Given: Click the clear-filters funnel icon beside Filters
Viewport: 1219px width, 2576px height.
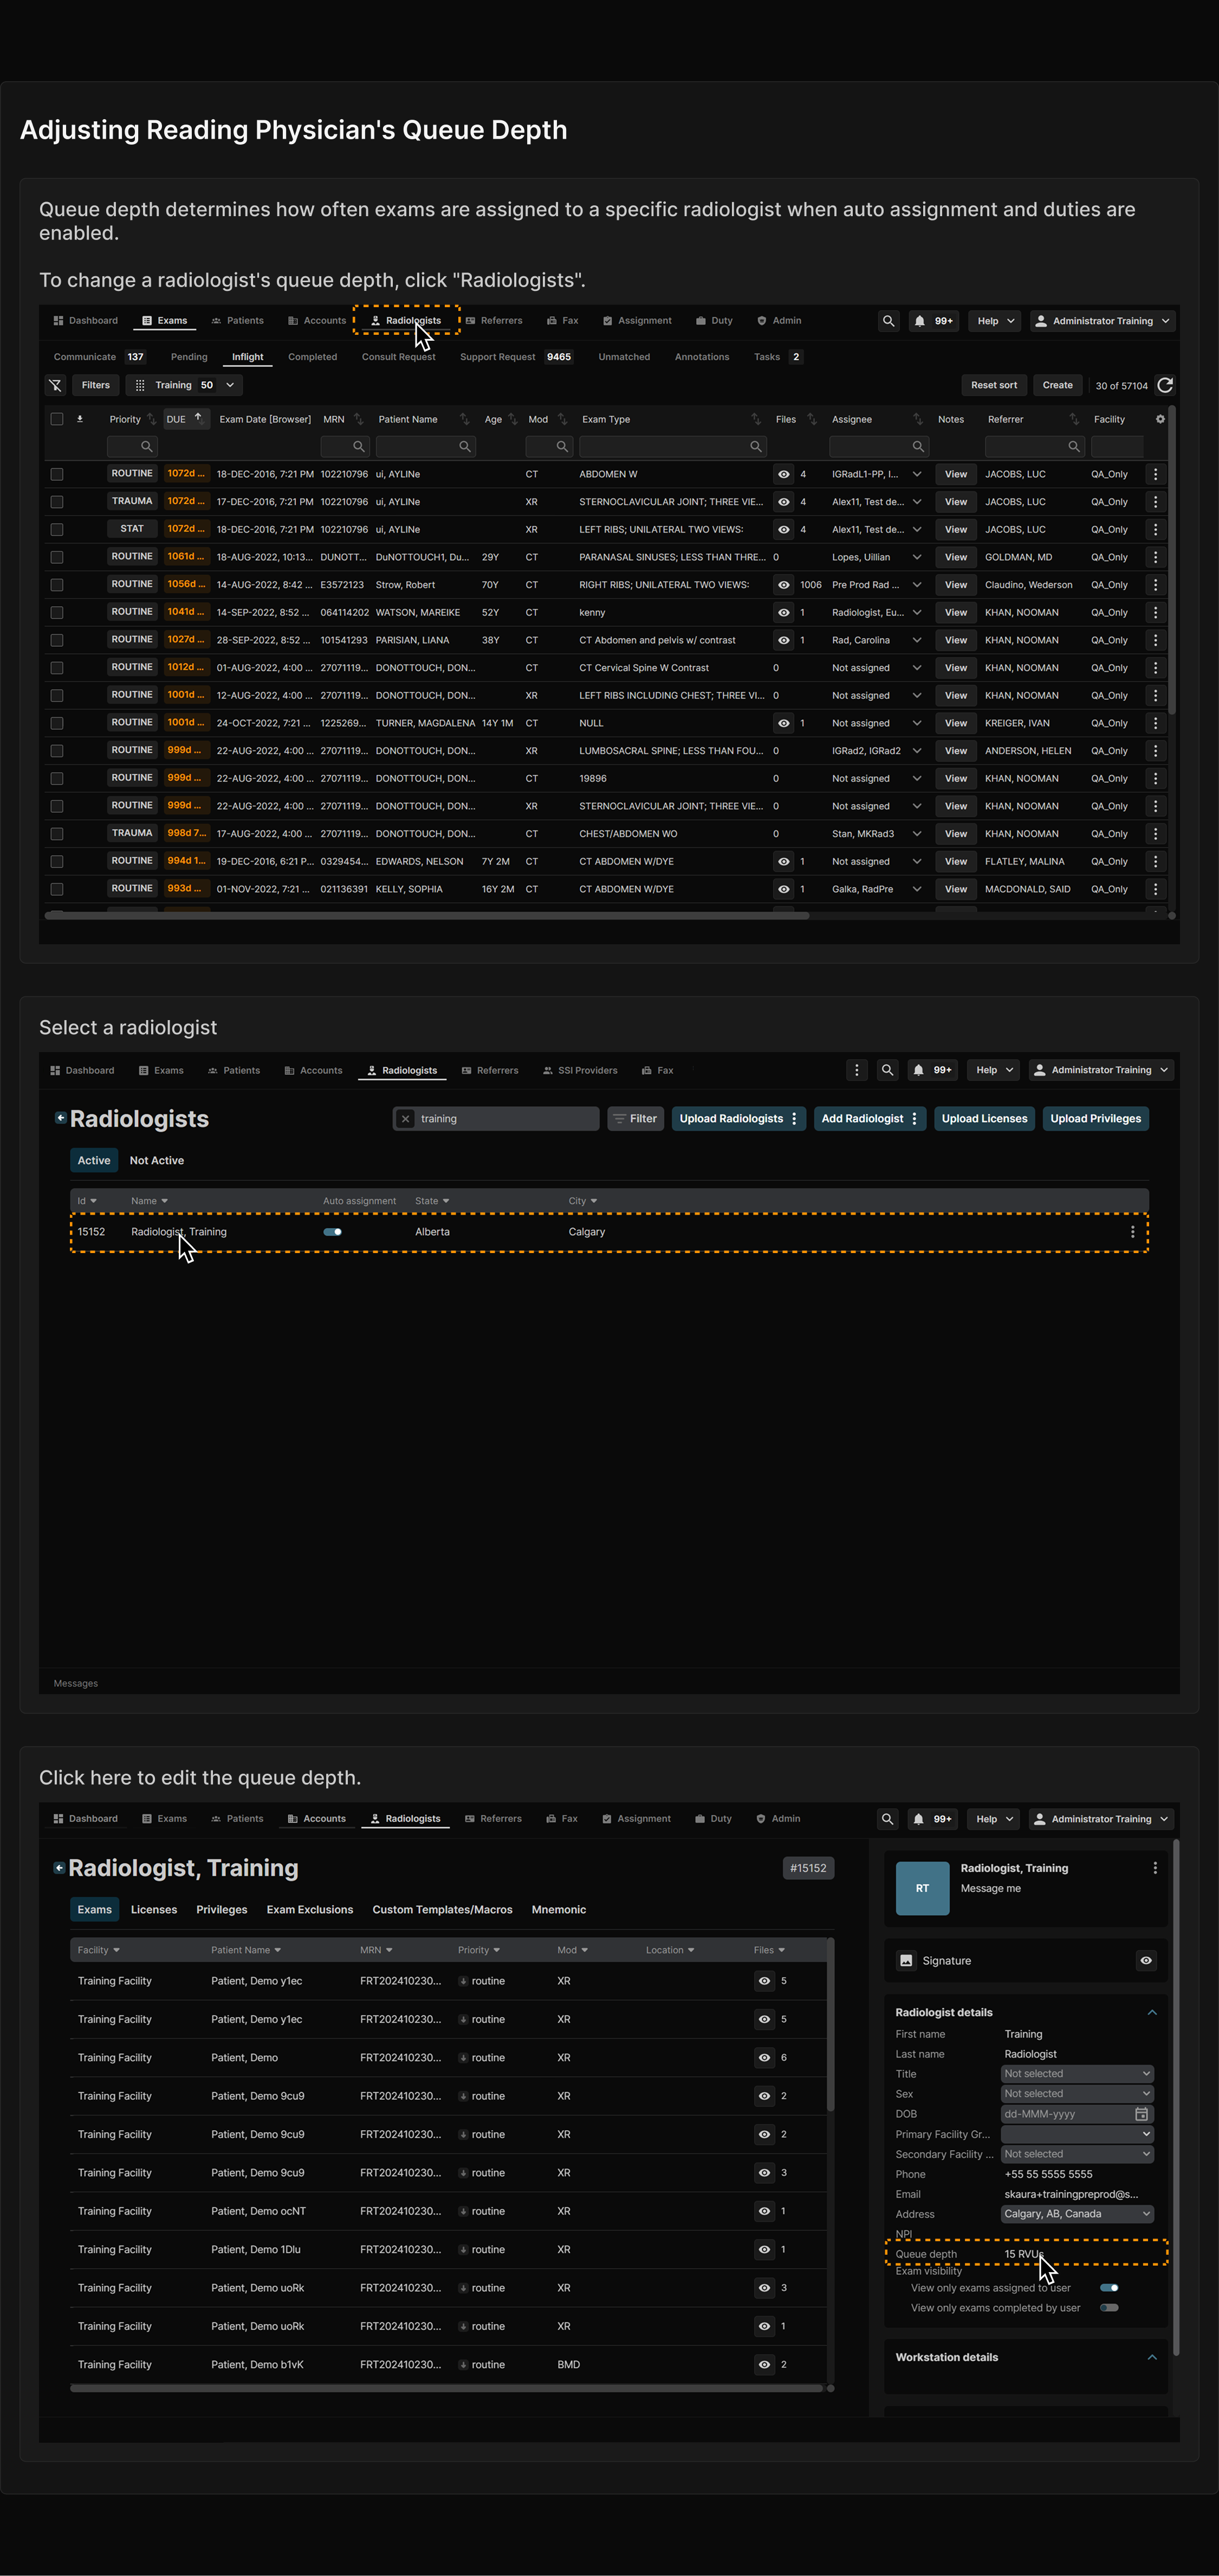Looking at the screenshot, I should (x=56, y=385).
